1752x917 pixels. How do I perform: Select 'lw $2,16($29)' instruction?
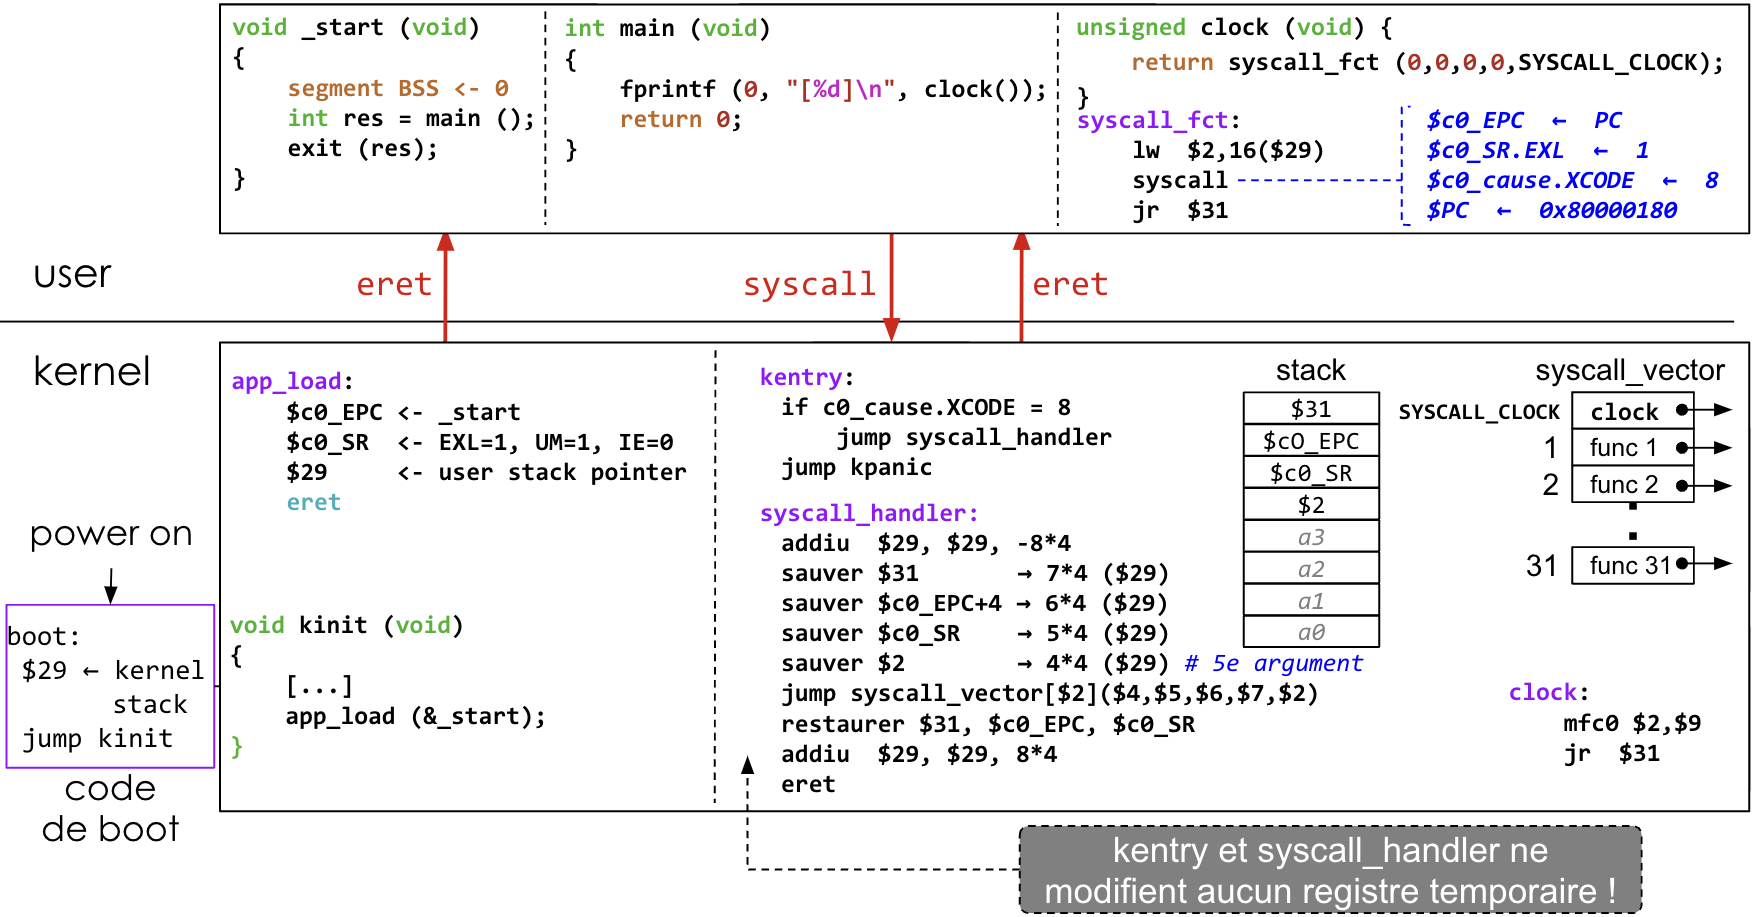pos(1228,151)
